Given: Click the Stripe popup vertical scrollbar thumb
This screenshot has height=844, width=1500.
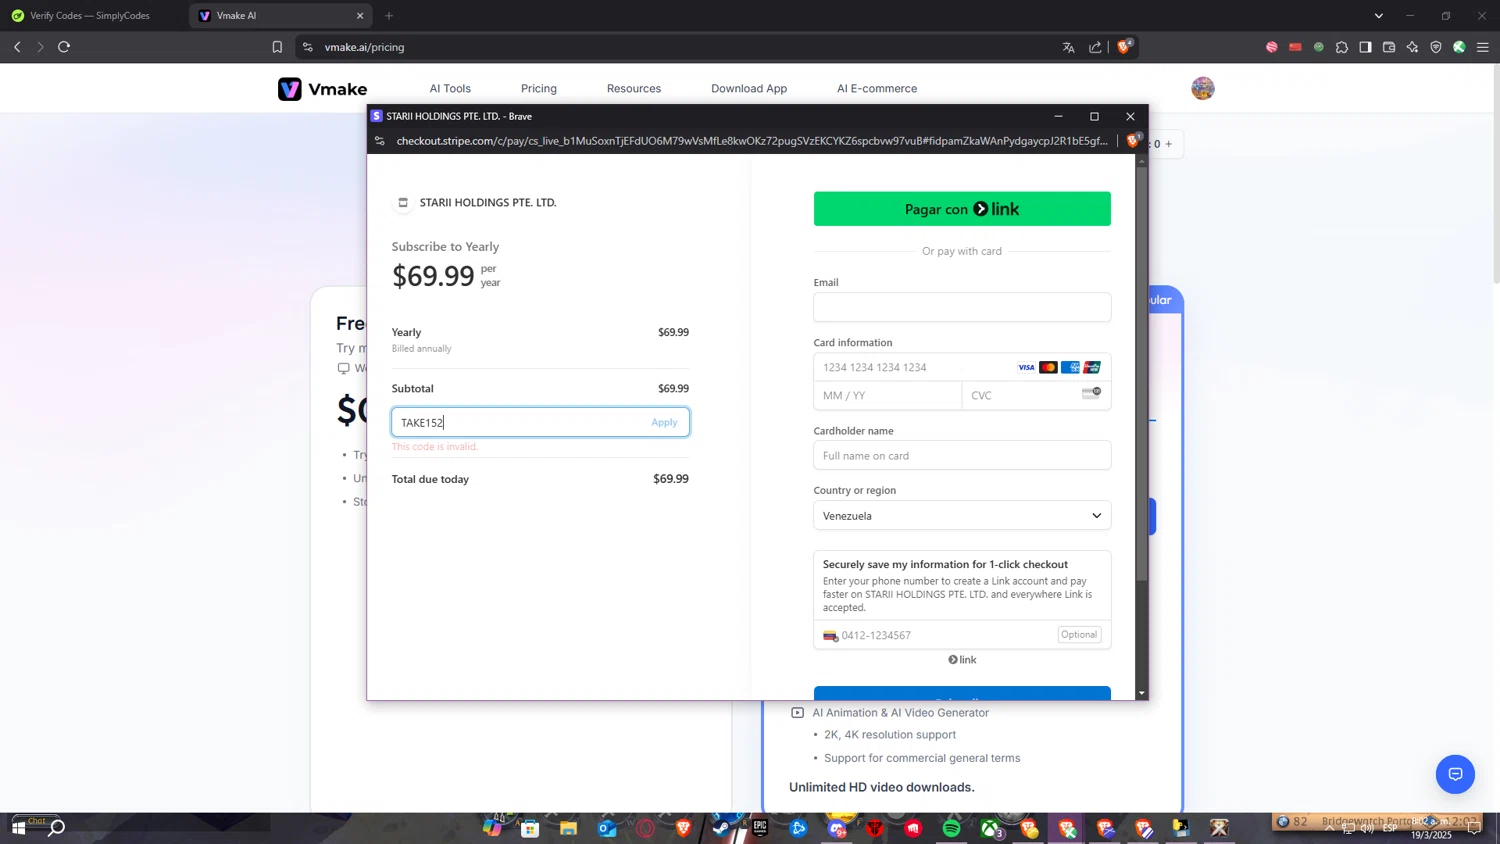Looking at the screenshot, I should coord(1142,375).
